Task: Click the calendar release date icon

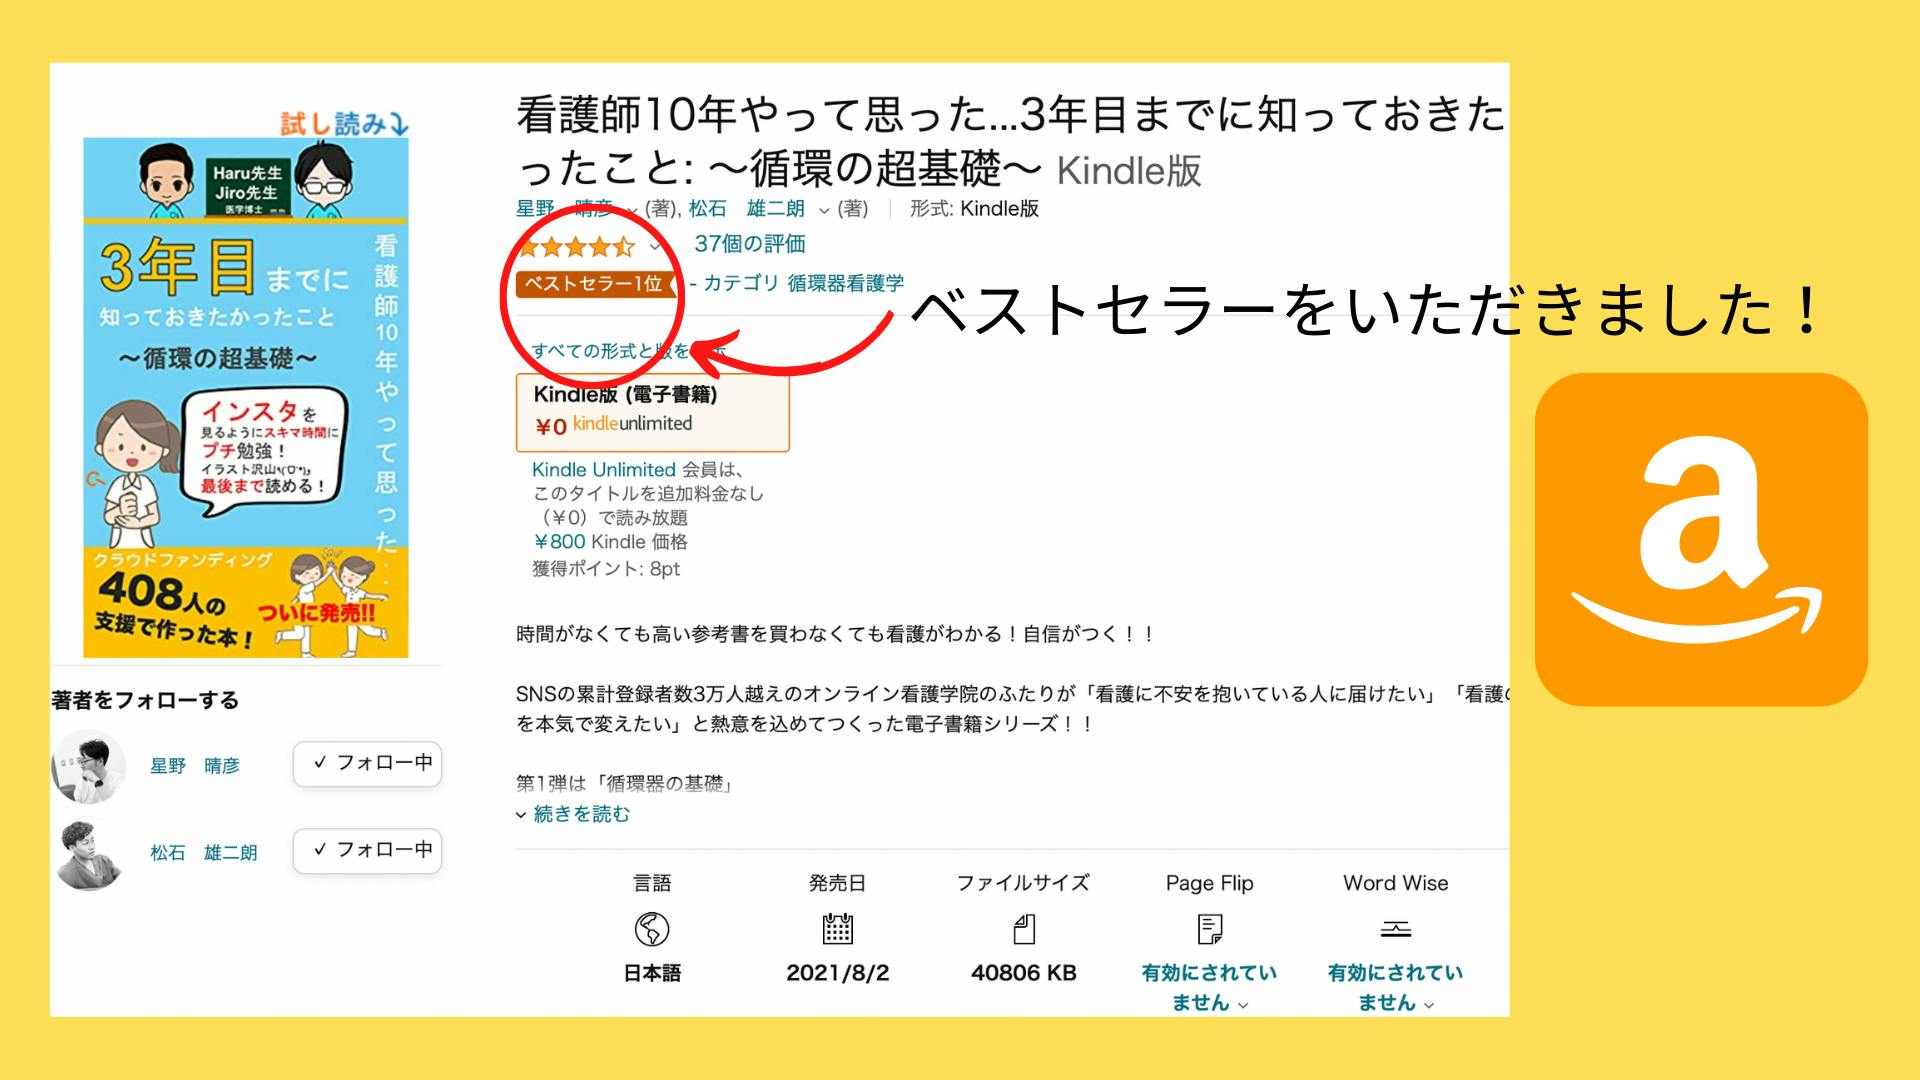Action: coord(837,929)
